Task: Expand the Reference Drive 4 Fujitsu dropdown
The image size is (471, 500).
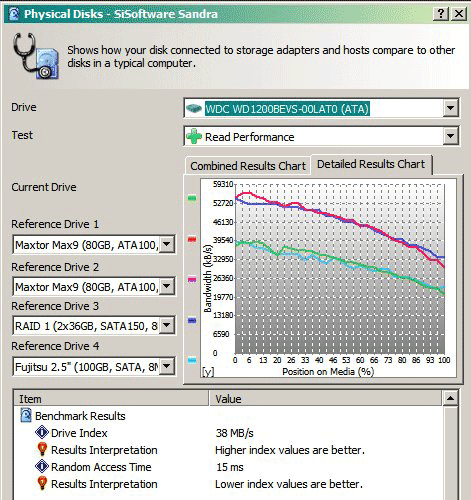Action: [x=167, y=366]
